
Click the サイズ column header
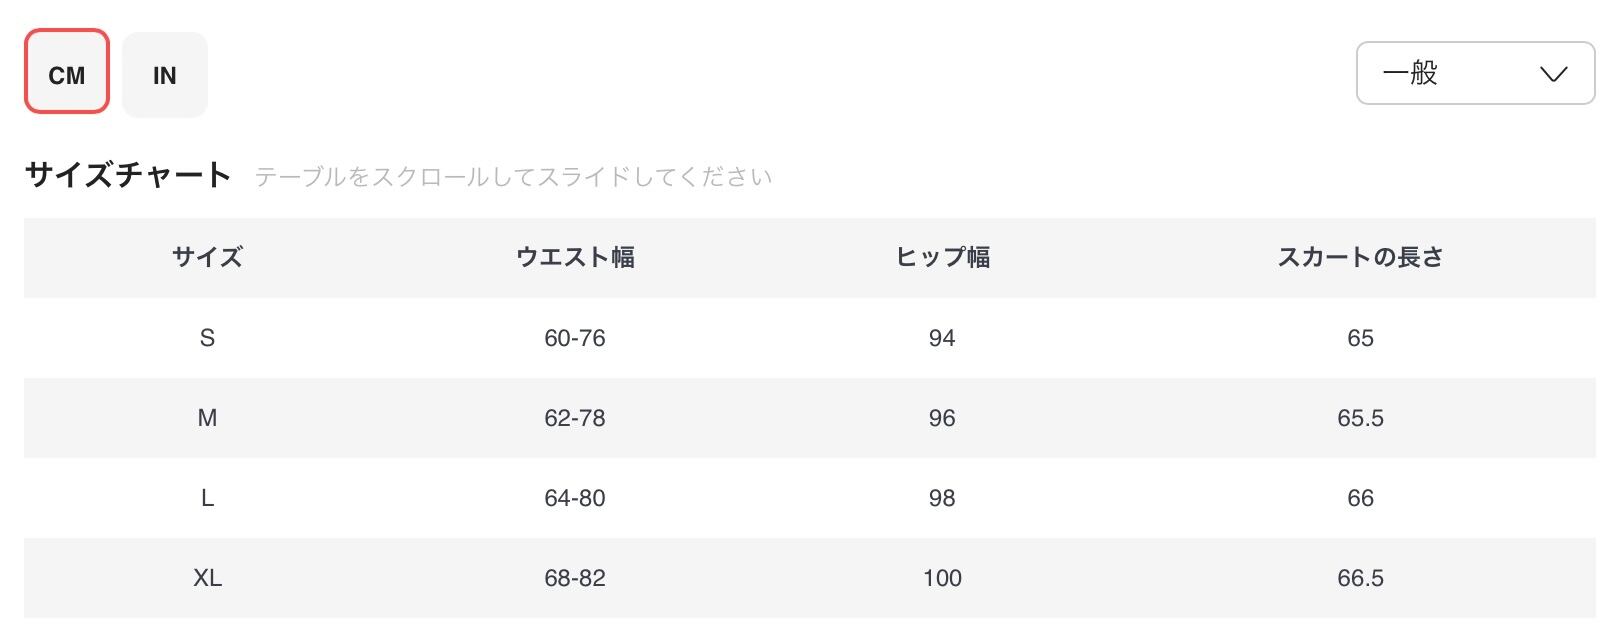click(x=207, y=257)
